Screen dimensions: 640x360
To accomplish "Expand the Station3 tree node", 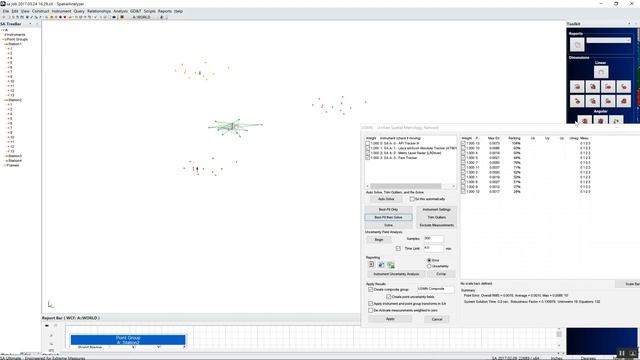I will point(6,156).
